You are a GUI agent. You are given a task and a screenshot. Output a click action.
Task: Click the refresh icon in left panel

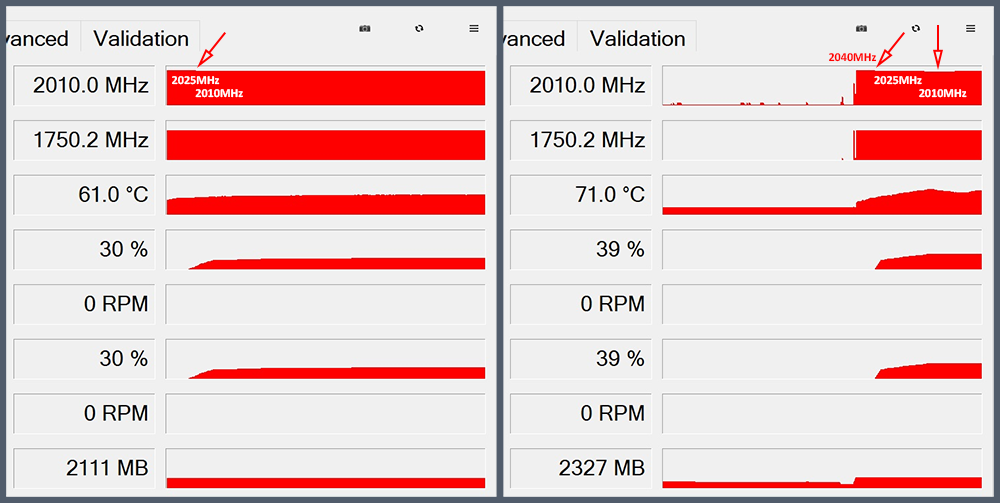pyautogui.click(x=420, y=29)
